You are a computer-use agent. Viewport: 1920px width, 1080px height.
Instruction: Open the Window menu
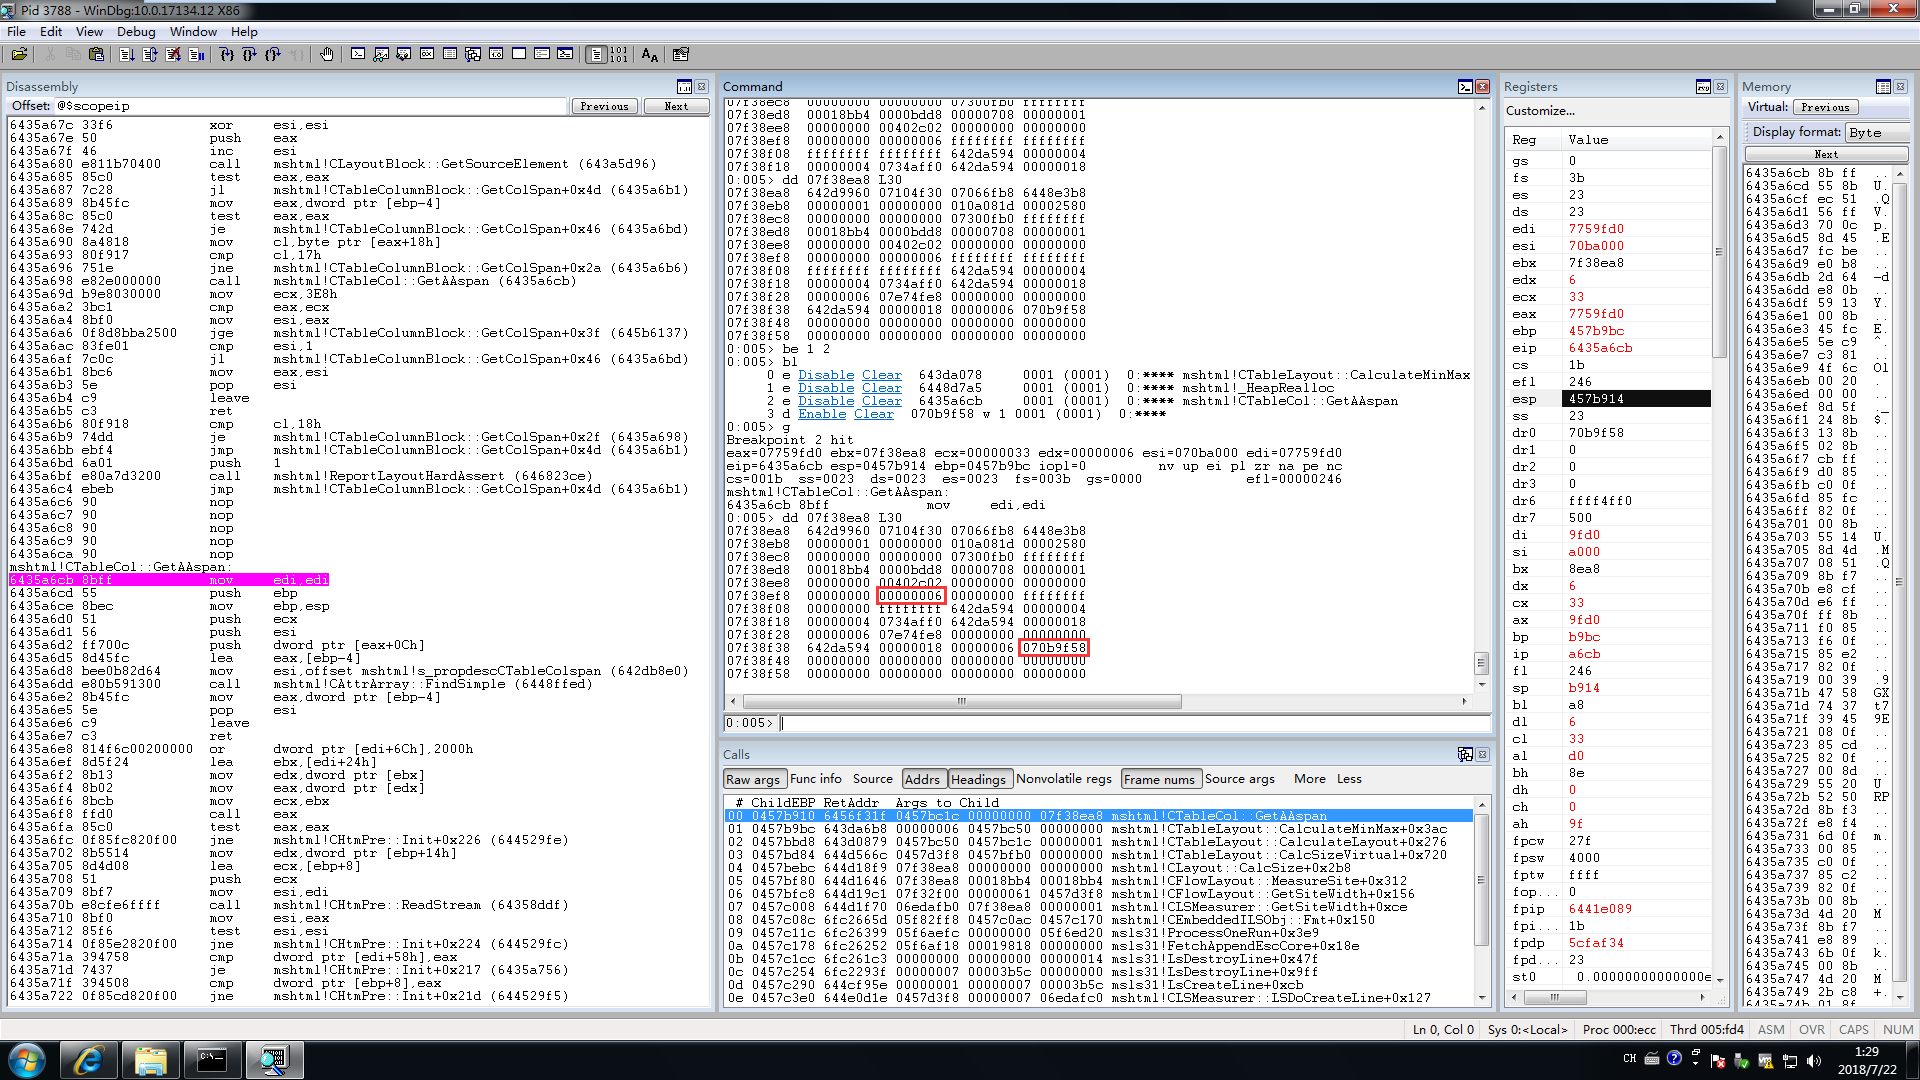click(x=193, y=31)
